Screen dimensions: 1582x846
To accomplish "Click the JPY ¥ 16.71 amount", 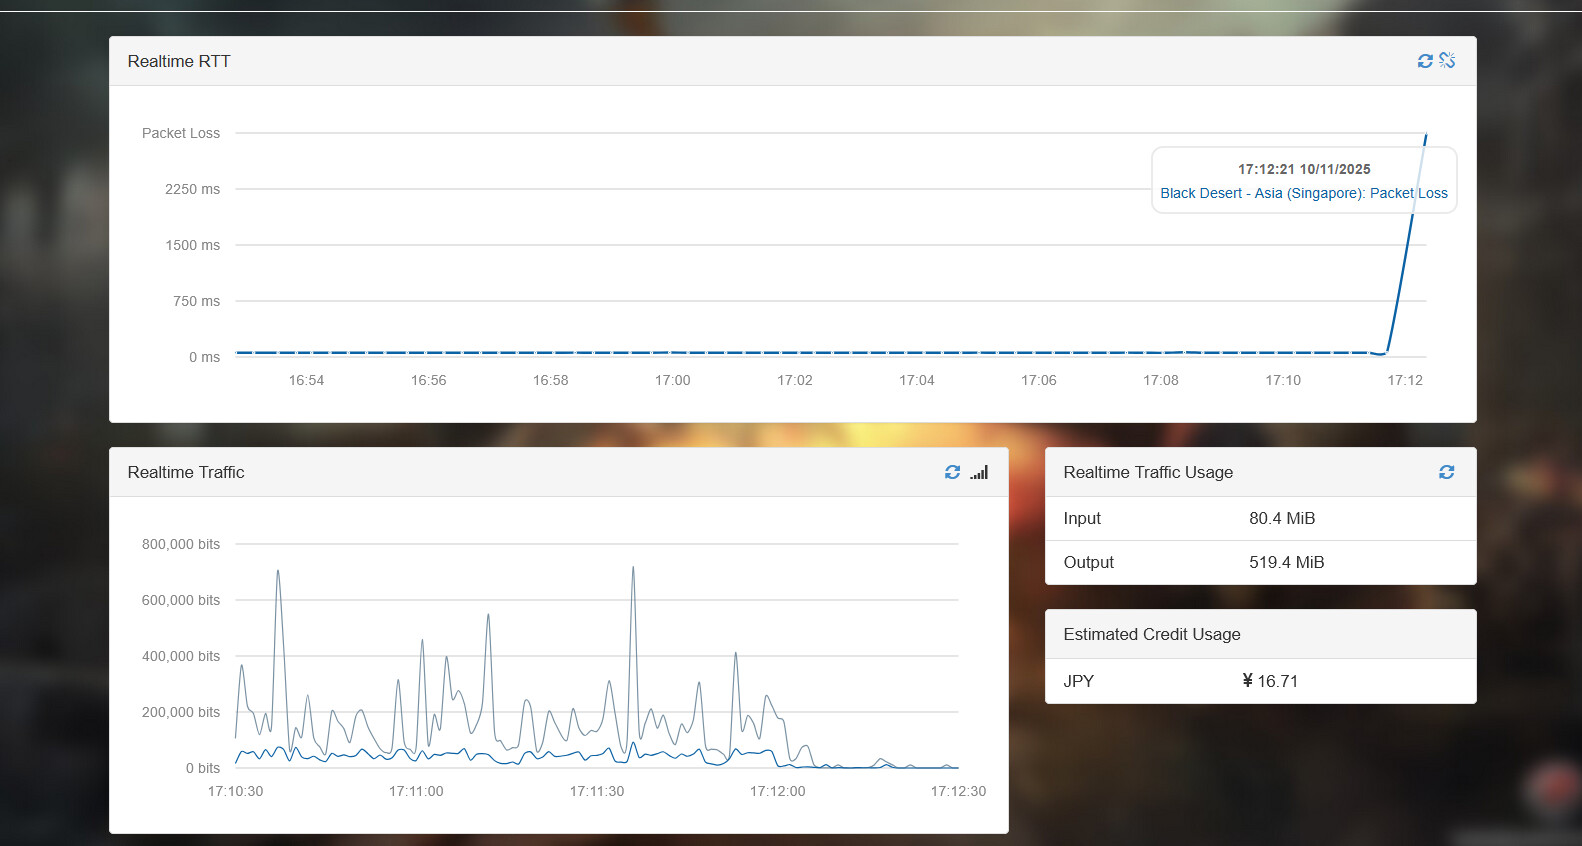I will point(1270,681).
